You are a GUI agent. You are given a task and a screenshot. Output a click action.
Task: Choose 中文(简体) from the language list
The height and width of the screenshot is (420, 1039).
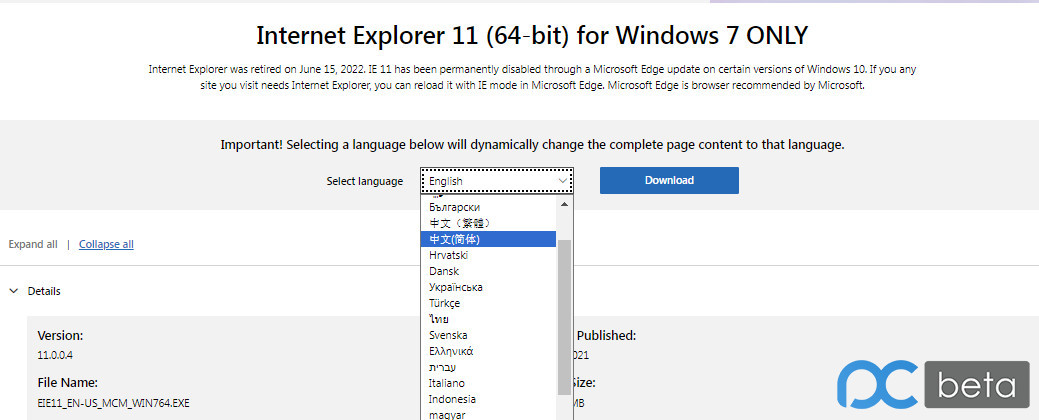click(488, 239)
